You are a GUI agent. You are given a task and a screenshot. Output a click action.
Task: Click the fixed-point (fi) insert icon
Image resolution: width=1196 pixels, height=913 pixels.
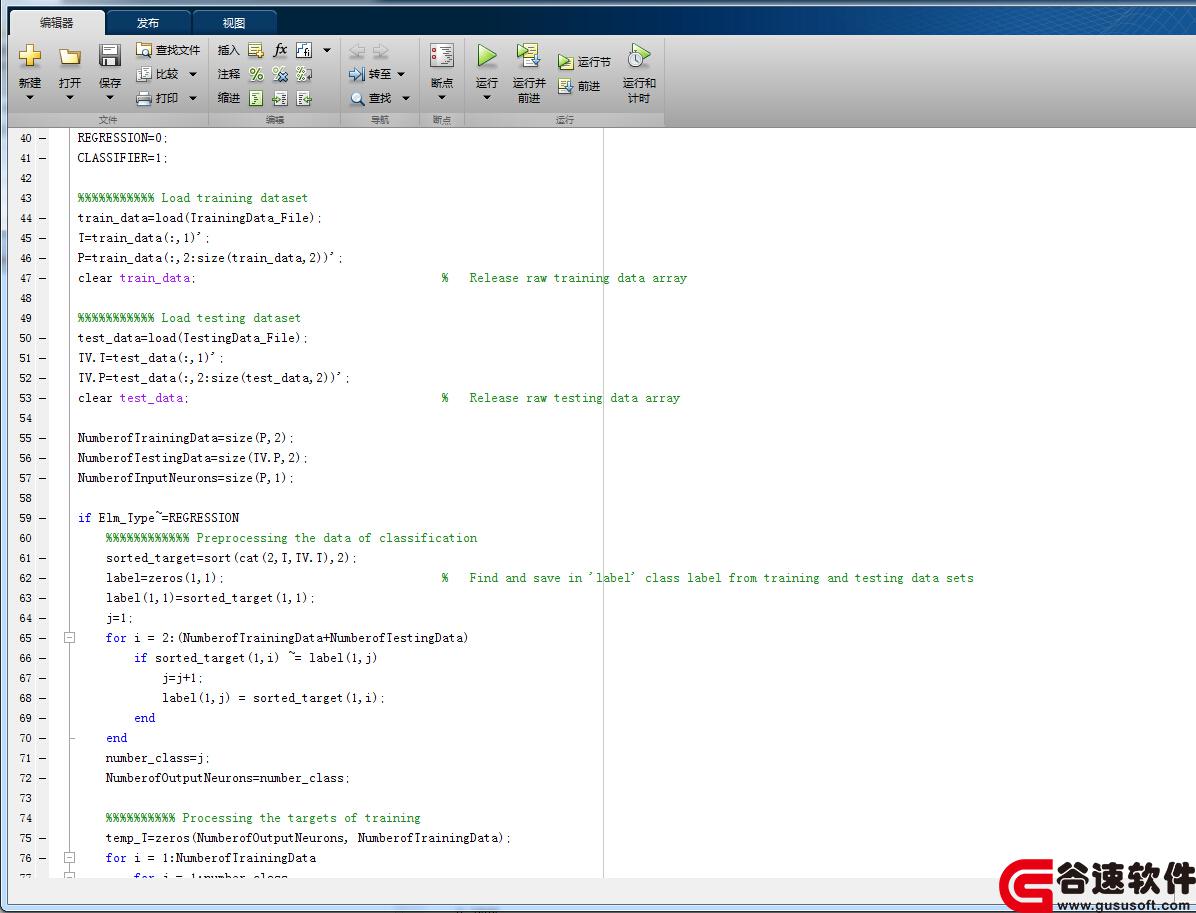tap(304, 50)
